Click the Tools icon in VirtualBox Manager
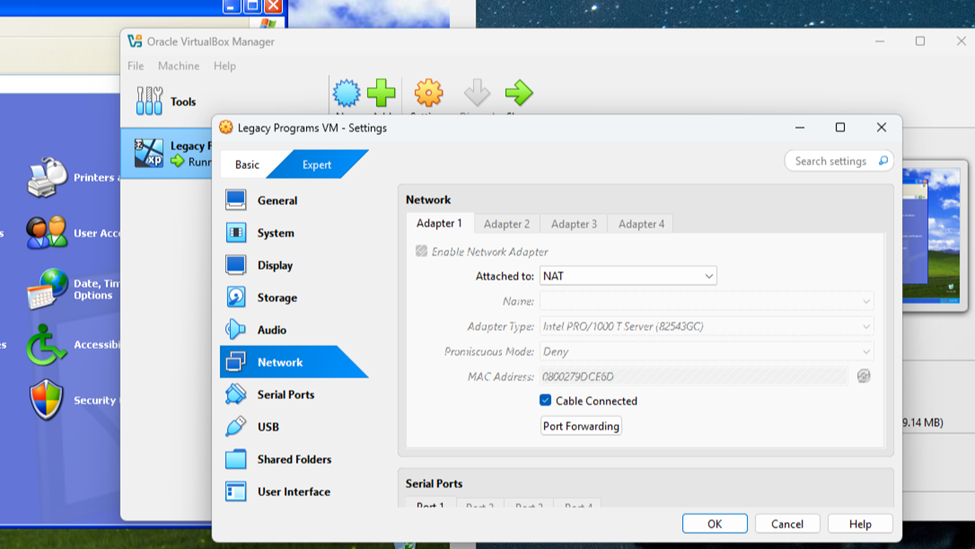Screen dimensions: 975x549 150,101
